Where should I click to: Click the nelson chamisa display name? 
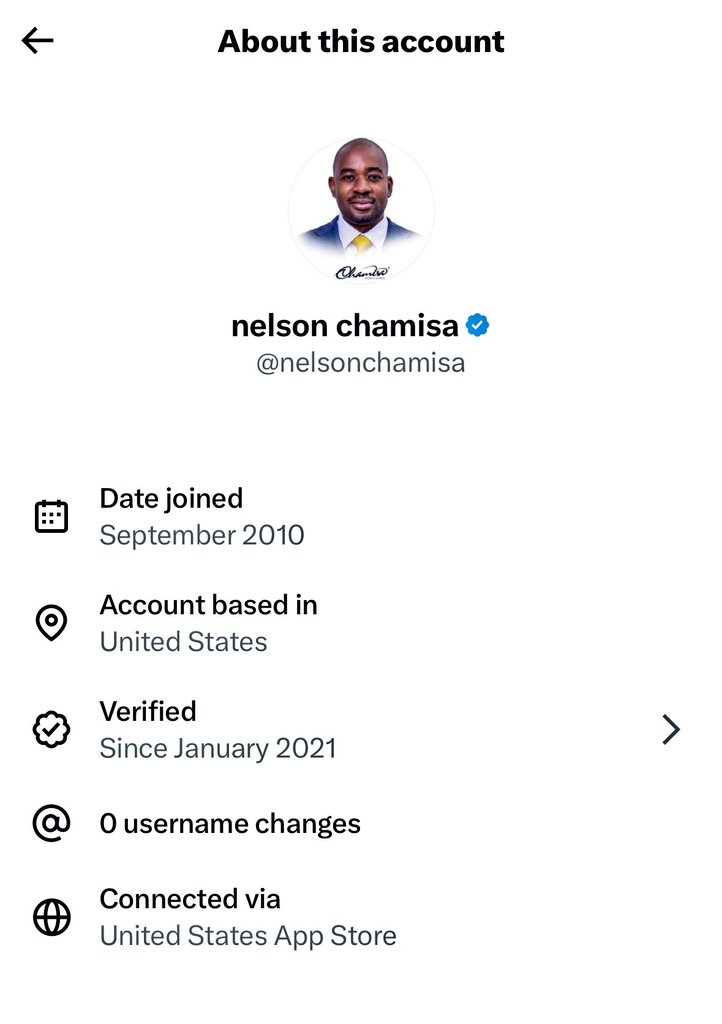pos(344,326)
